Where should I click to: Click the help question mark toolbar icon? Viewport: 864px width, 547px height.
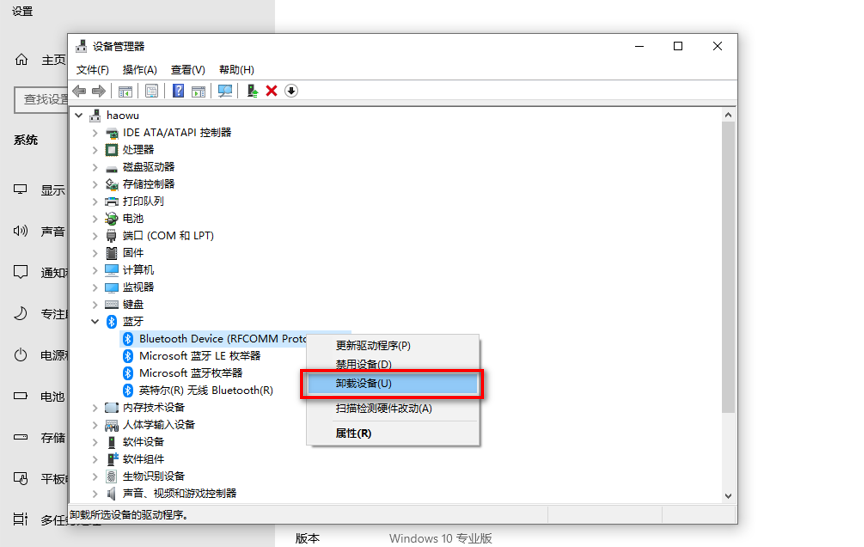178,91
